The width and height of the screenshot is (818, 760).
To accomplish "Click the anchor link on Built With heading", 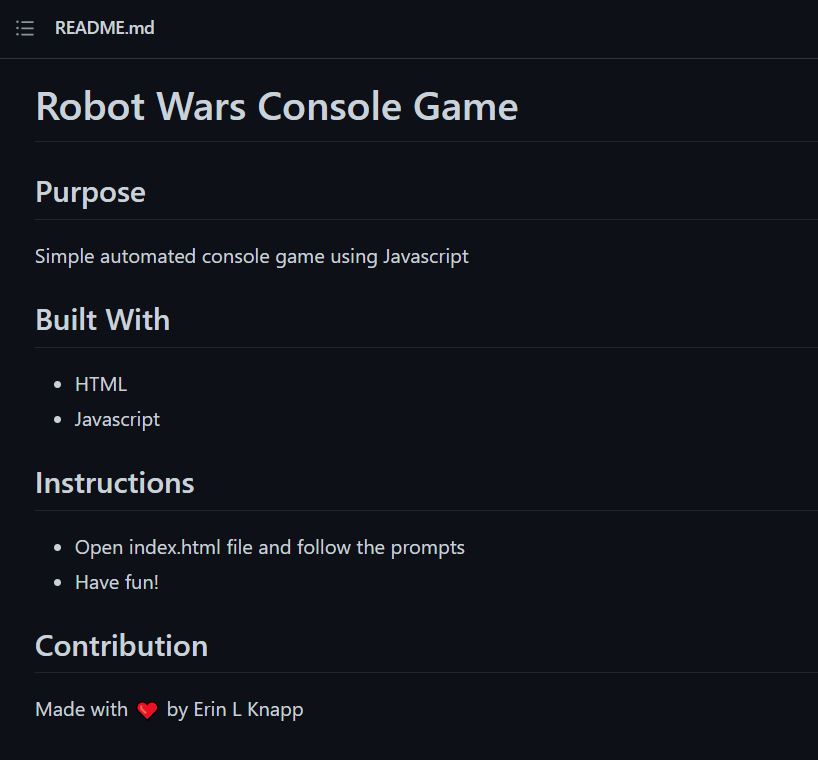I will 20,320.
